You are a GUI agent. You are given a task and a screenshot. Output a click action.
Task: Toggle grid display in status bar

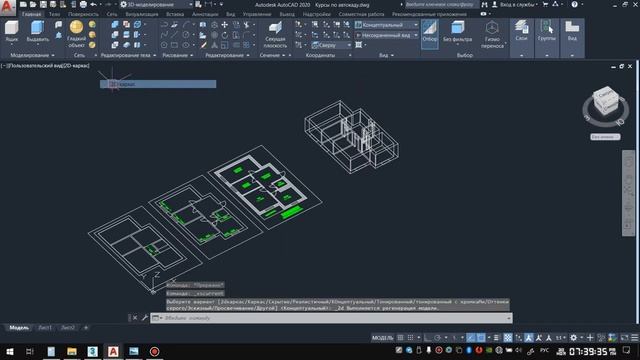click(x=400, y=338)
